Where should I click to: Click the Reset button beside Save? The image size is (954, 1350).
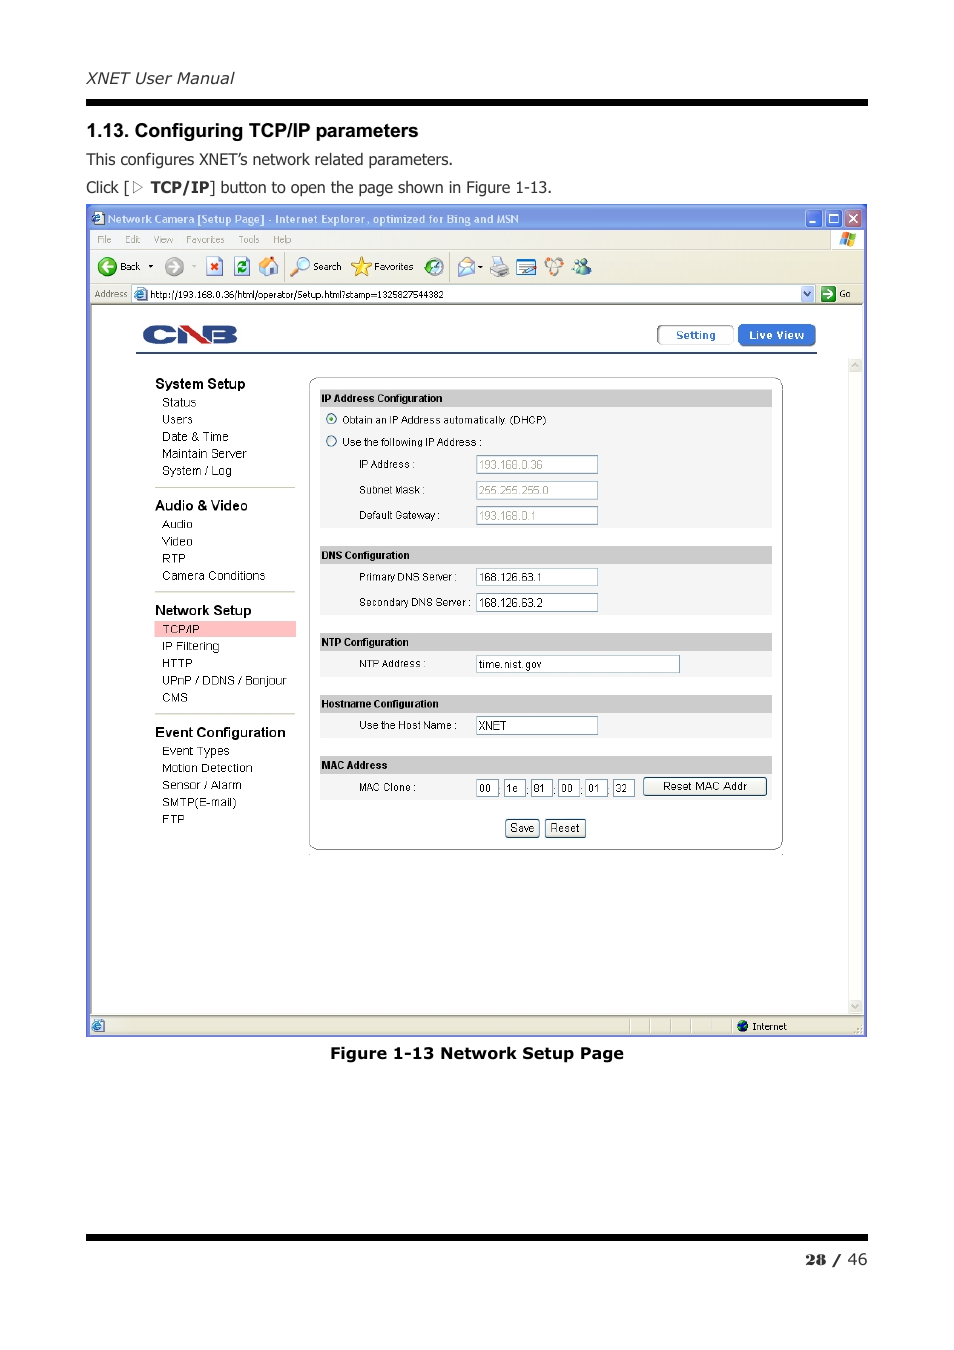(565, 828)
